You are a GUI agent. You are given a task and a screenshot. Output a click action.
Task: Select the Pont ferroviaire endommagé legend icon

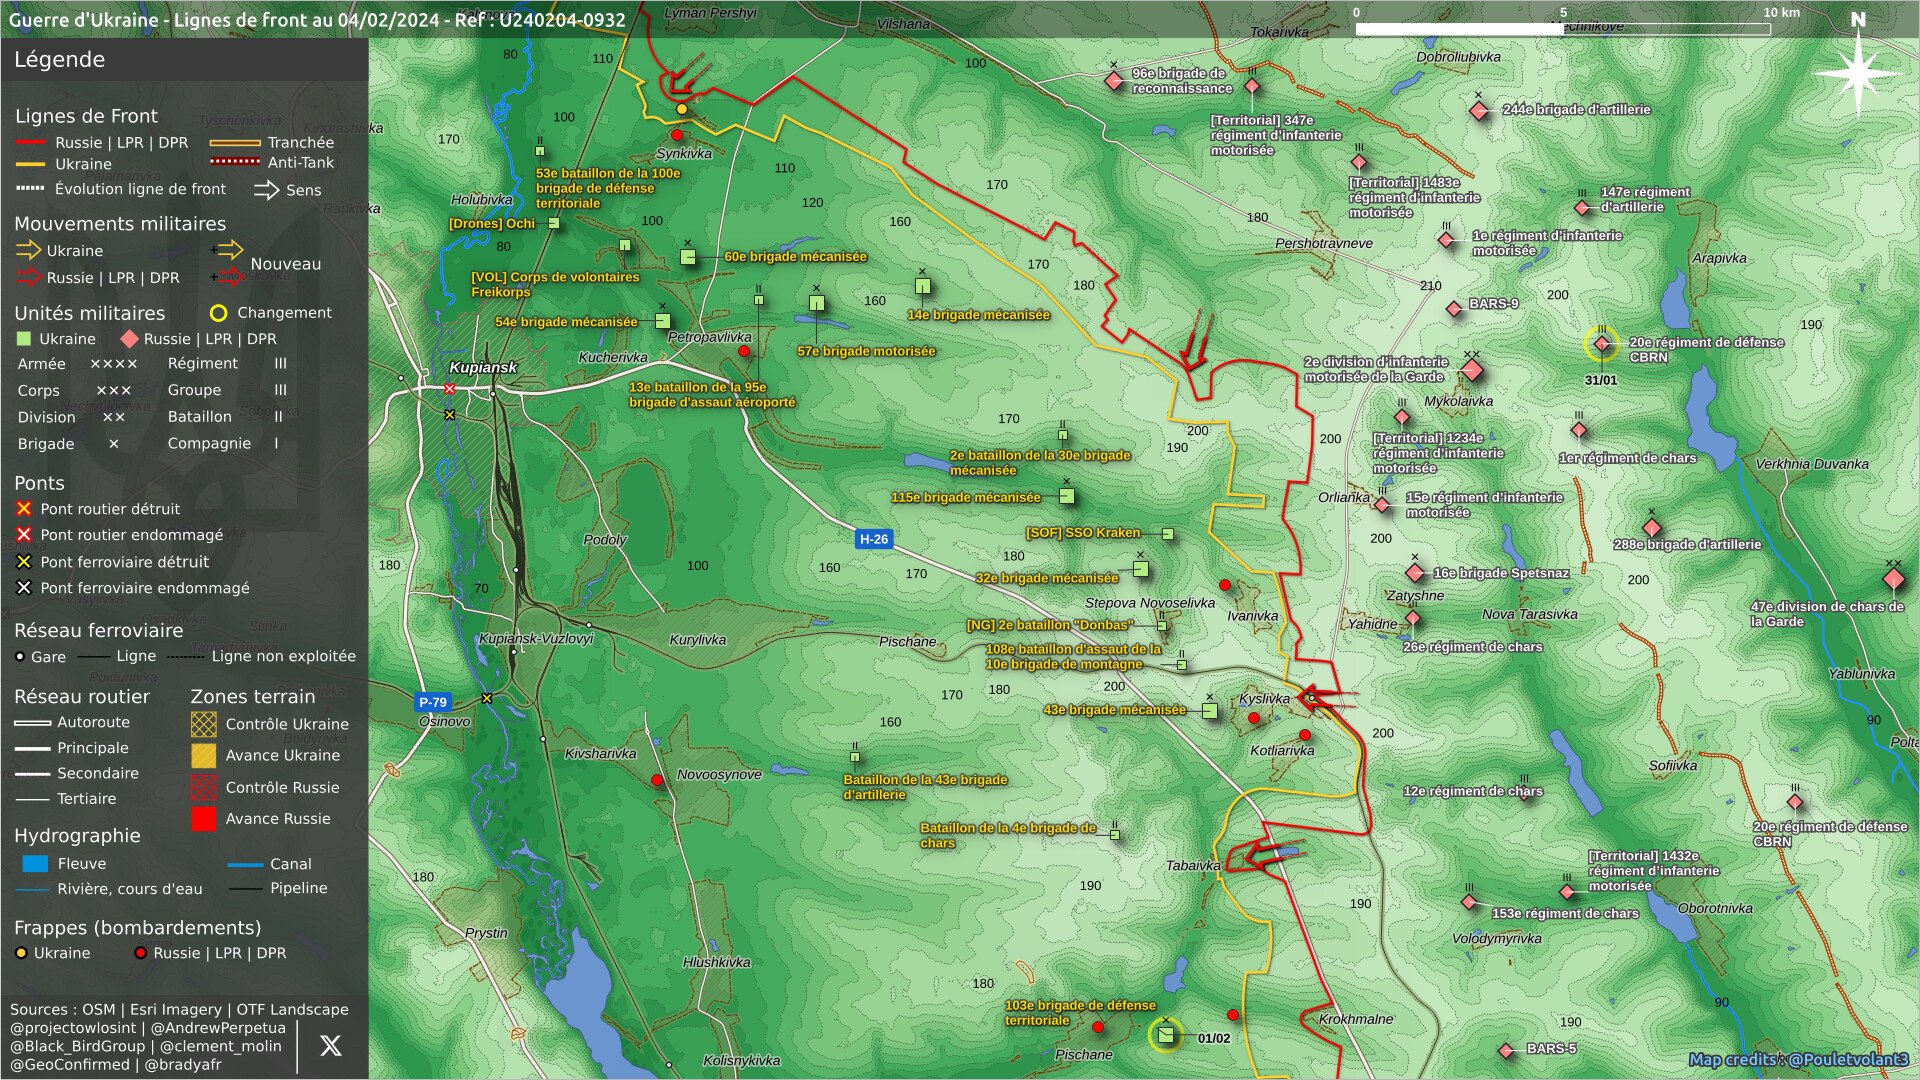[x=24, y=588]
